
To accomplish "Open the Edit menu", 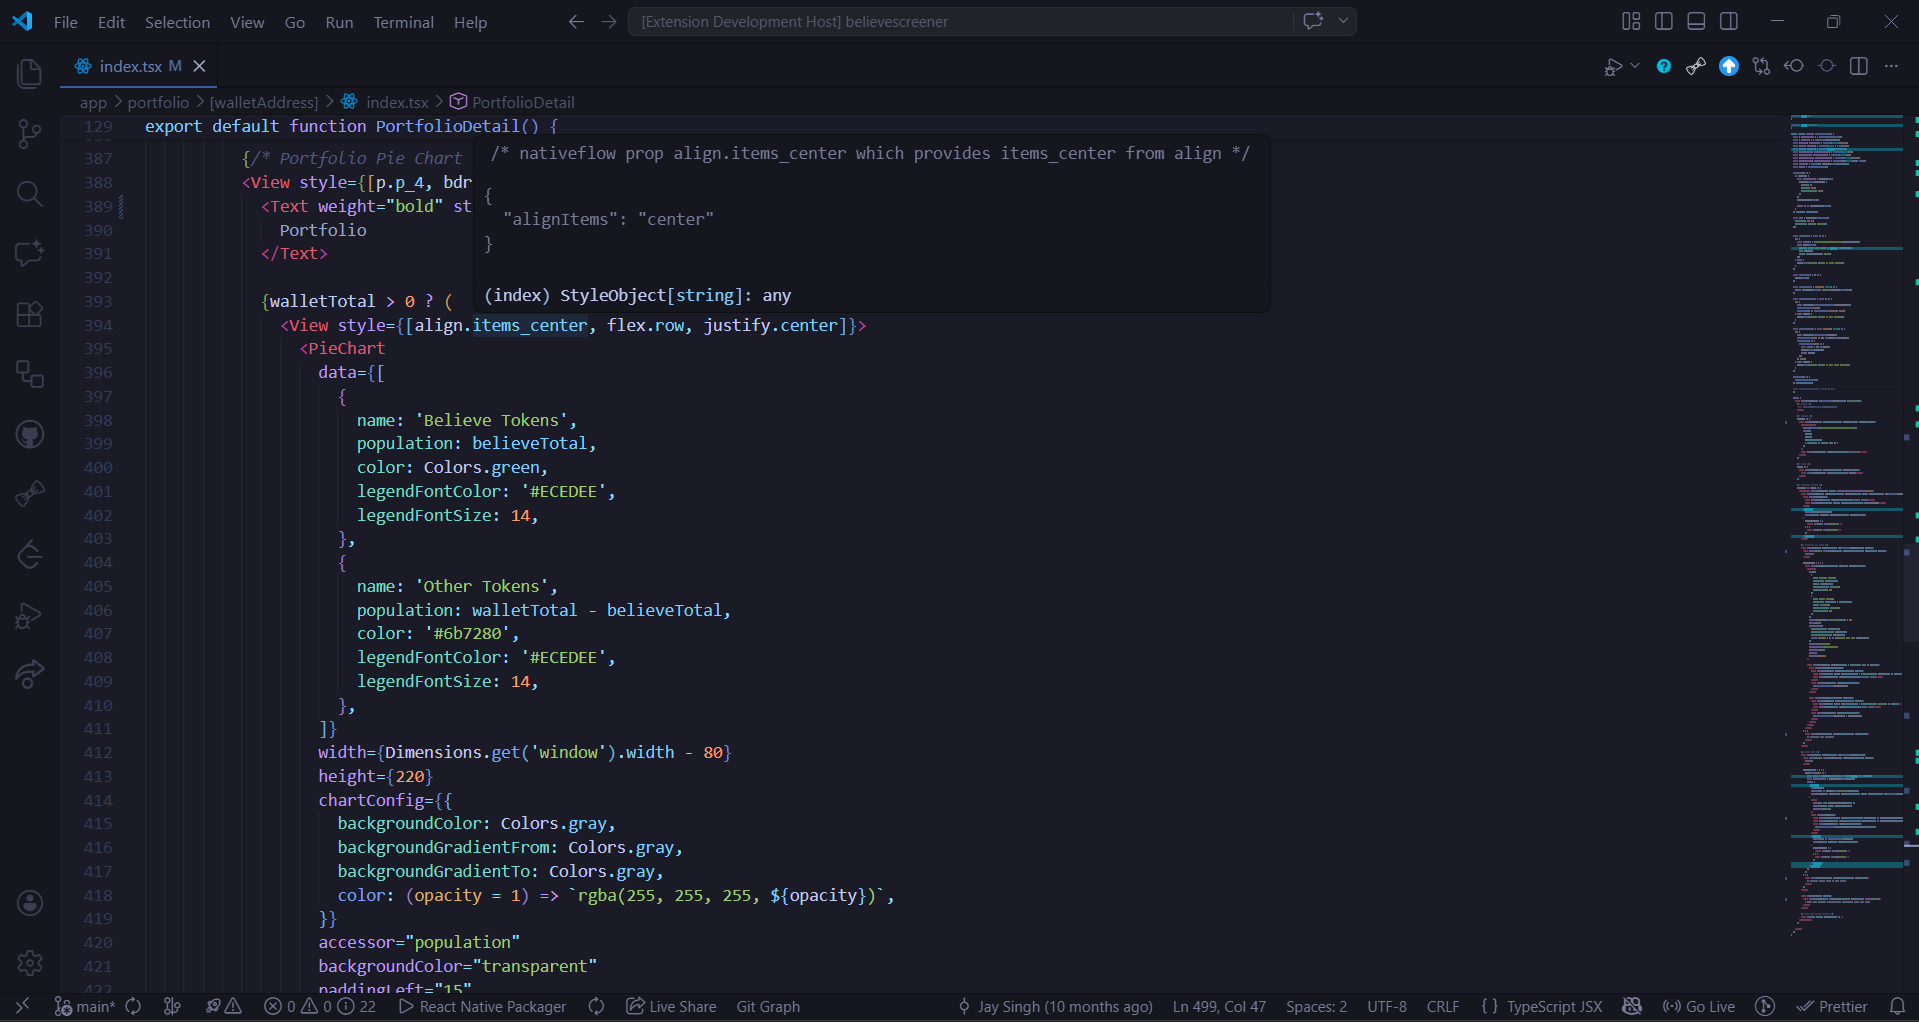I will tap(111, 22).
